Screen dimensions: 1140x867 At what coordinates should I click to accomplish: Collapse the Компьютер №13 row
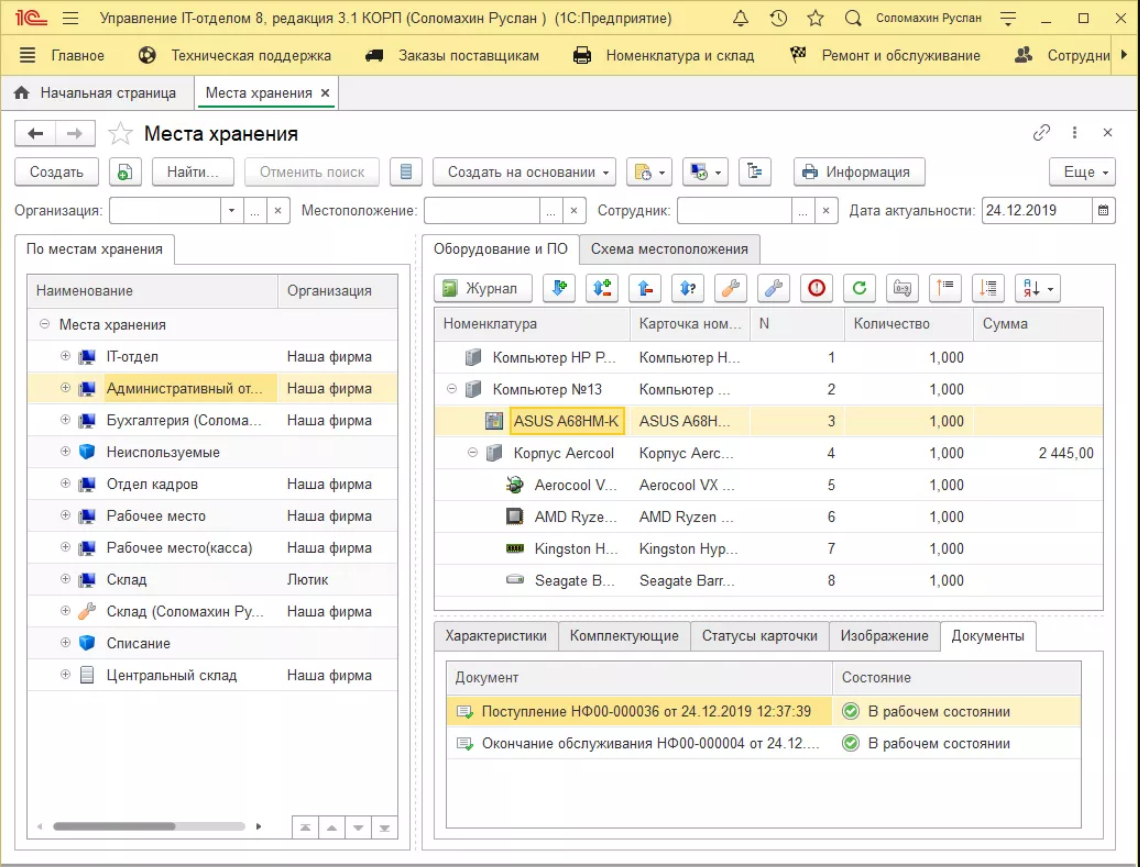pos(451,389)
